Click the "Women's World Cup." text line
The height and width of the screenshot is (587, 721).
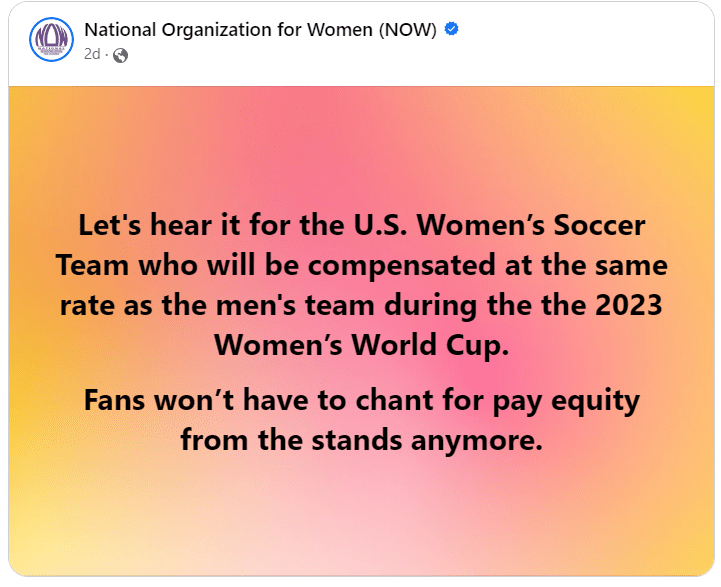361,345
